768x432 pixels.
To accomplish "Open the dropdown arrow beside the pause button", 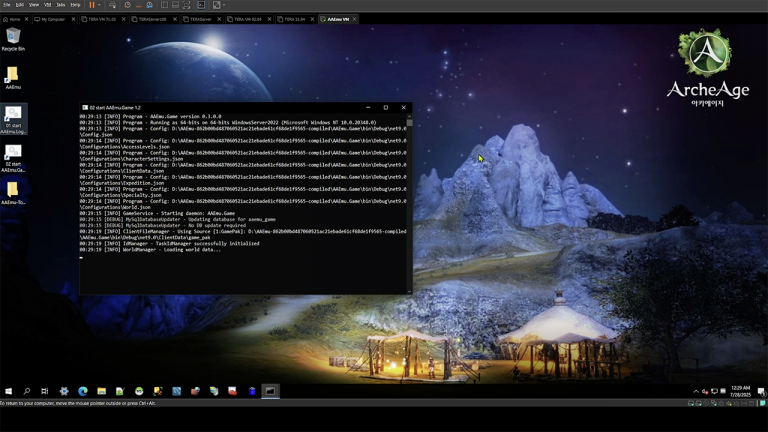I will 99,5.
